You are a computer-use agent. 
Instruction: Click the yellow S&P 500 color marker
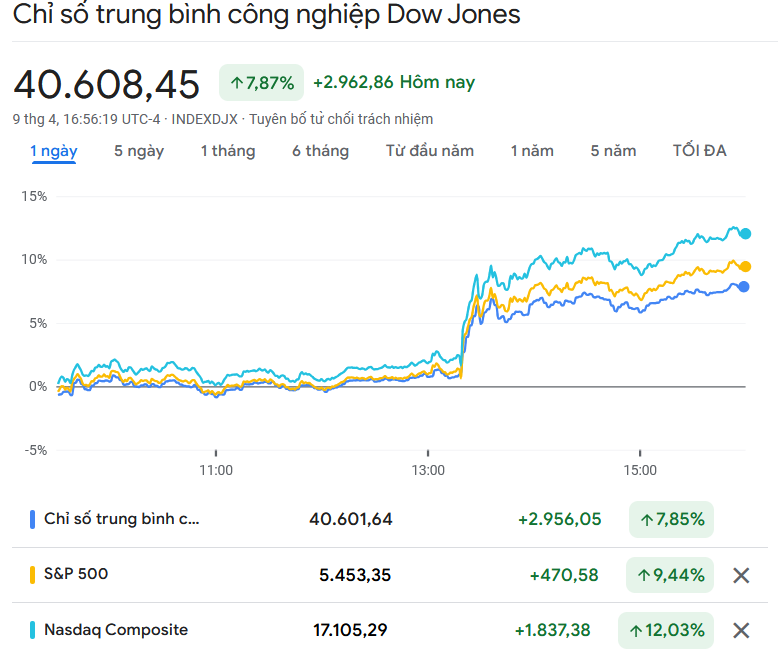tap(33, 574)
